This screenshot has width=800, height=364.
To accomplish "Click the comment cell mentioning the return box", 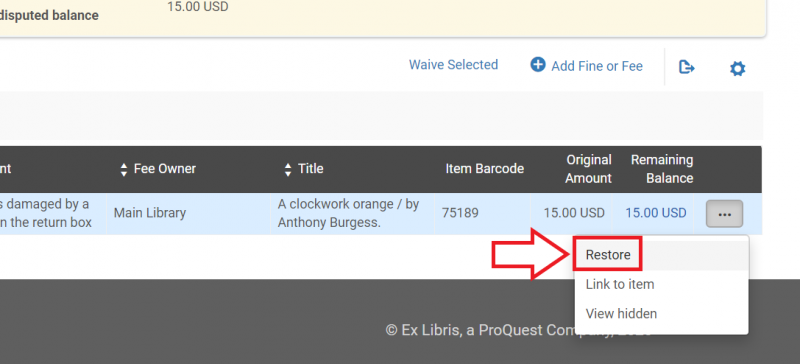I will click(x=53, y=214).
